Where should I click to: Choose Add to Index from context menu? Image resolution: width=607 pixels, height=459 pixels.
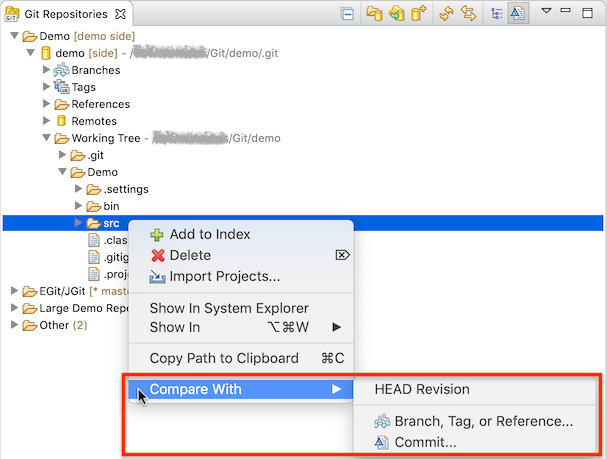(x=241, y=234)
